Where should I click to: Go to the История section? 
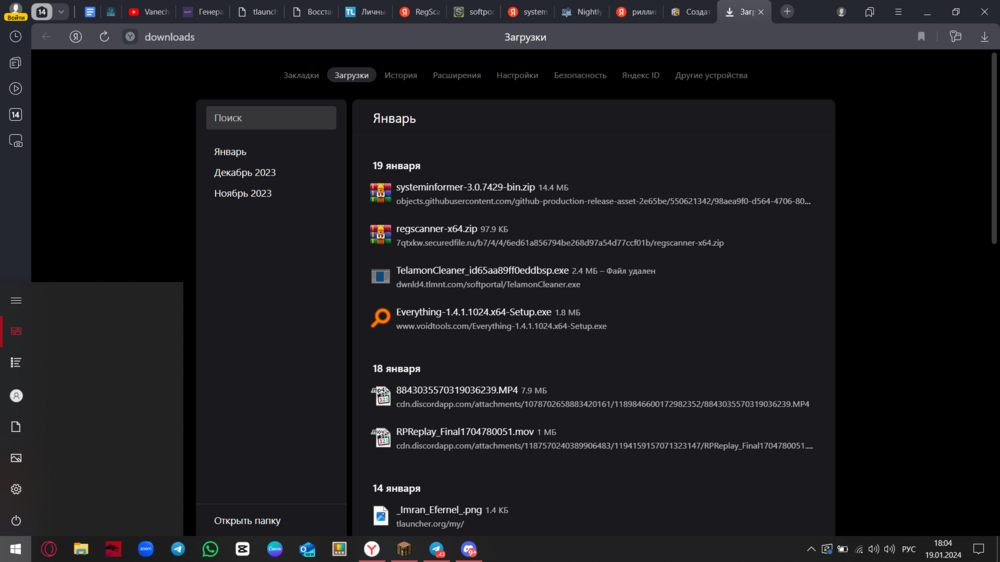(x=401, y=75)
